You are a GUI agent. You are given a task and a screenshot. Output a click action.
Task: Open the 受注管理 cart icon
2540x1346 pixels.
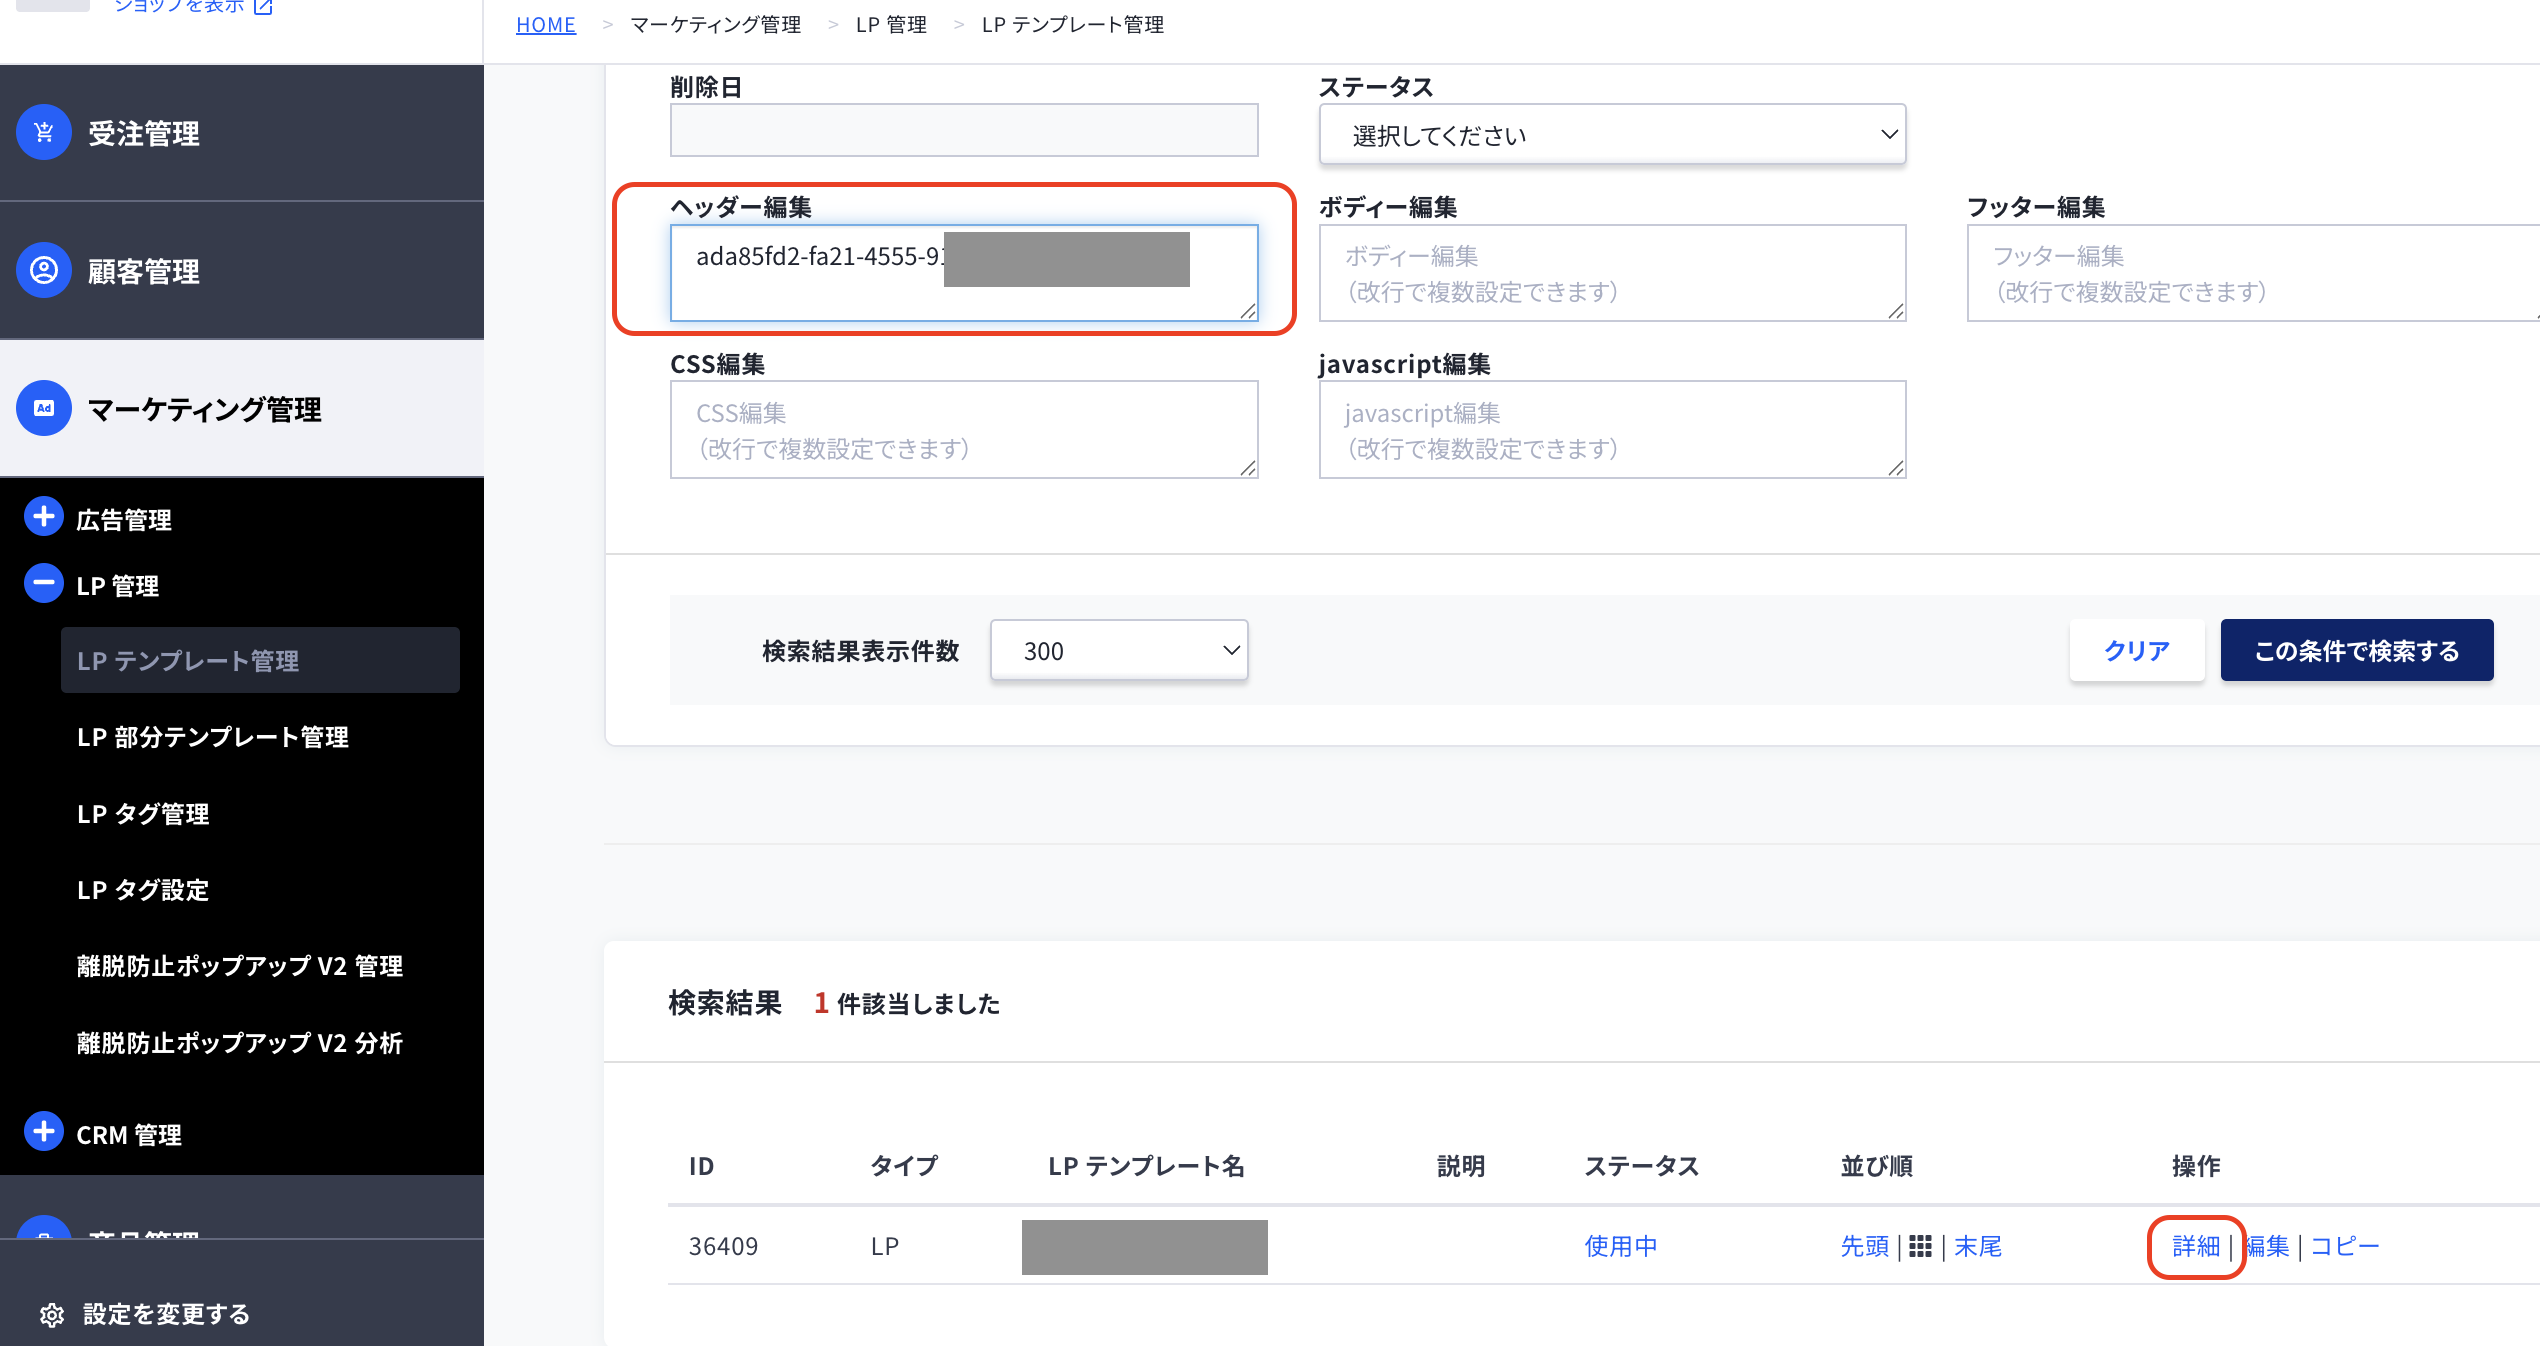(44, 132)
